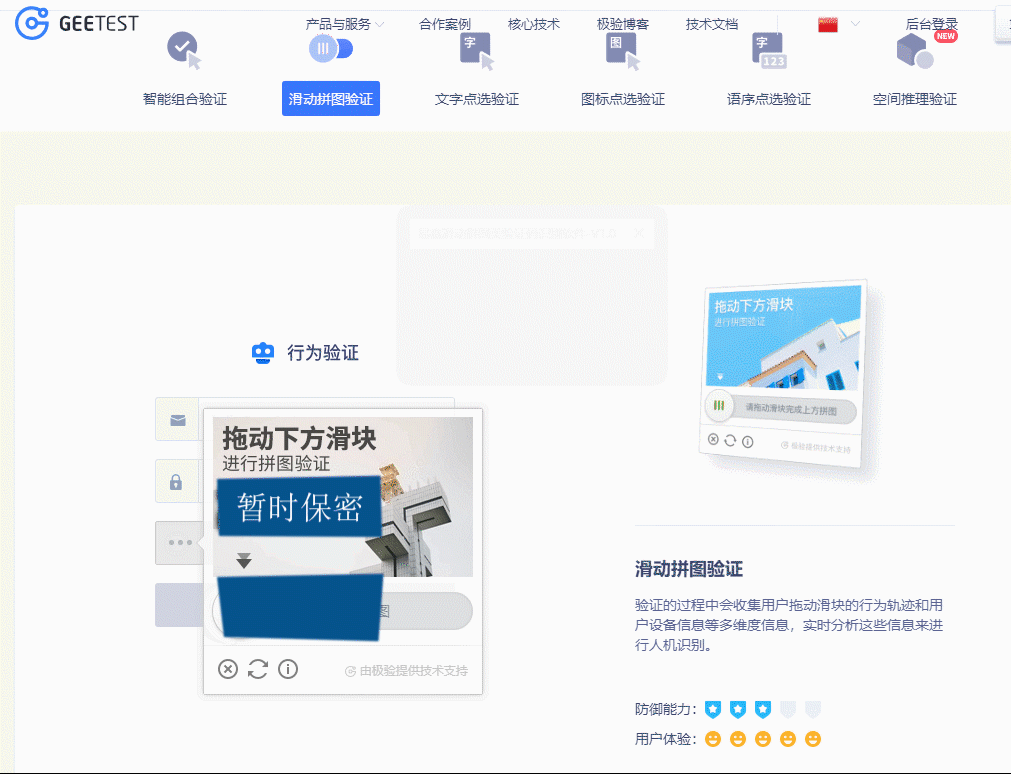Click the captcha close (X) icon
Viewport: 1011px width, 774px height.
(x=228, y=669)
